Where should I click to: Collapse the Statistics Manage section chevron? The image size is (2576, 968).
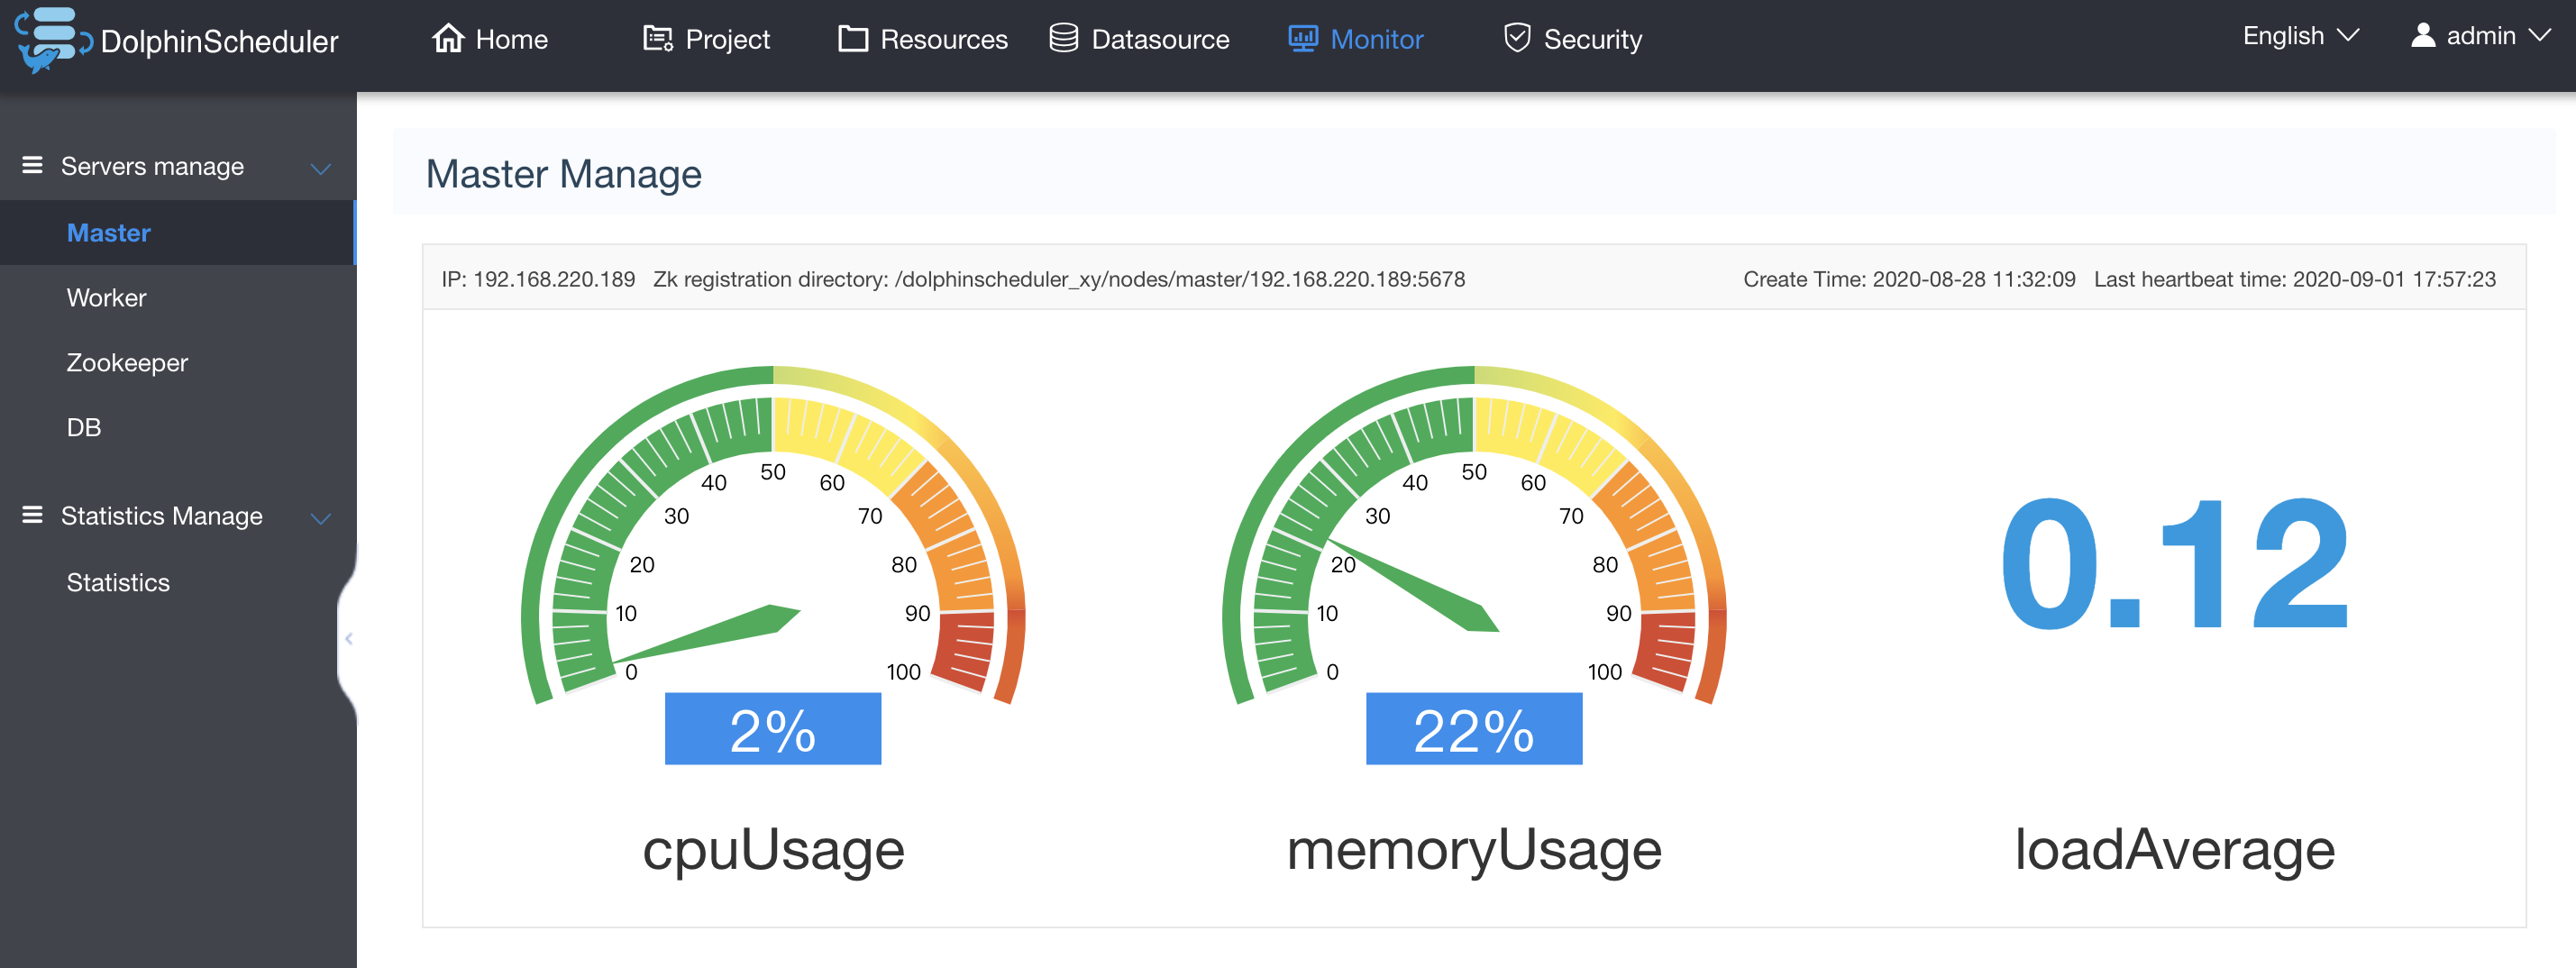click(320, 518)
